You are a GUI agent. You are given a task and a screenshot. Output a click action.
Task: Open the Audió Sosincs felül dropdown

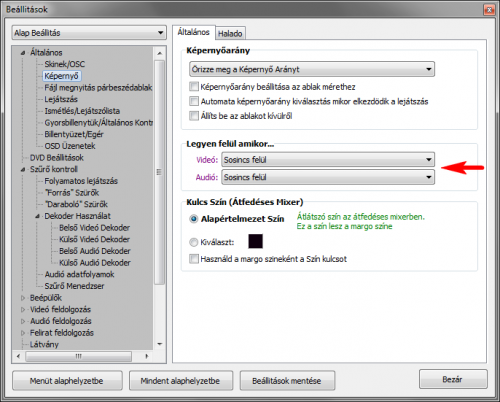tap(328, 177)
